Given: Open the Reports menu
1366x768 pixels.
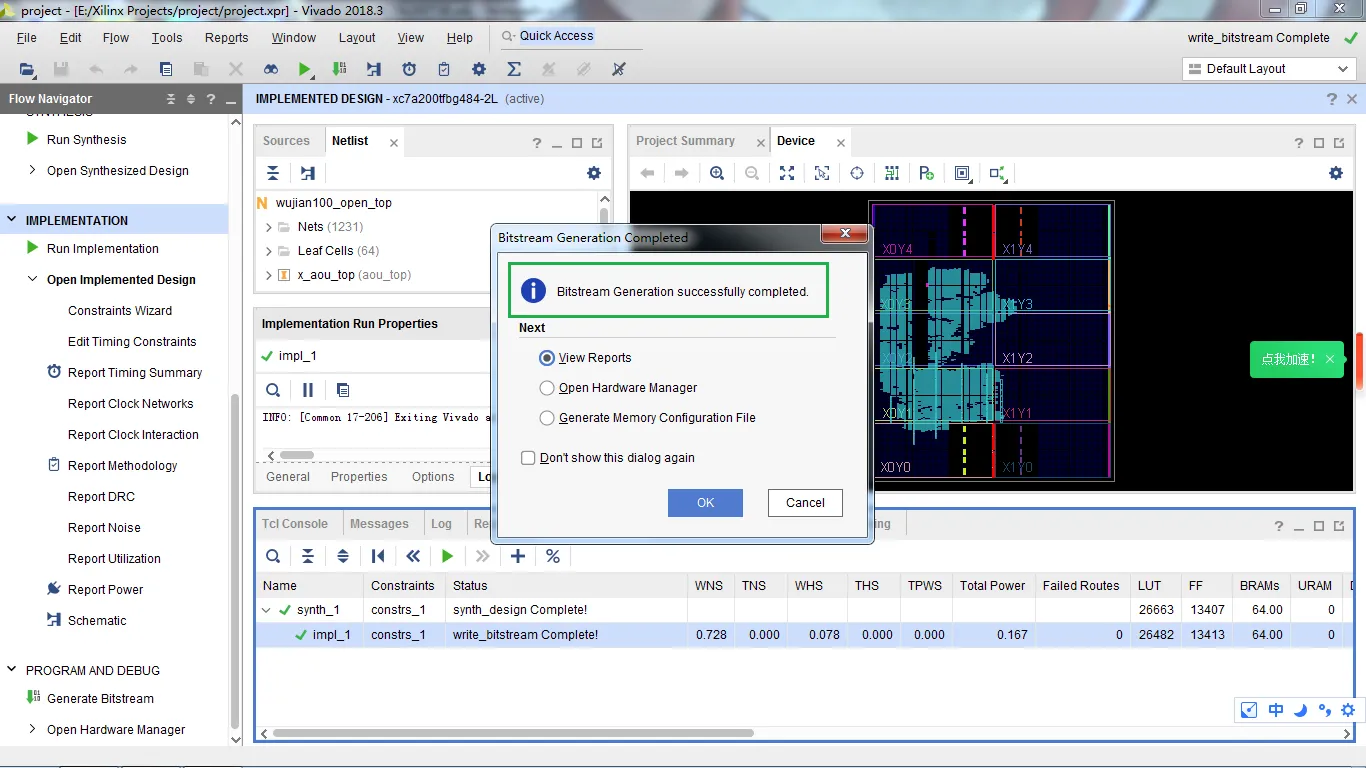Looking at the screenshot, I should pos(226,38).
